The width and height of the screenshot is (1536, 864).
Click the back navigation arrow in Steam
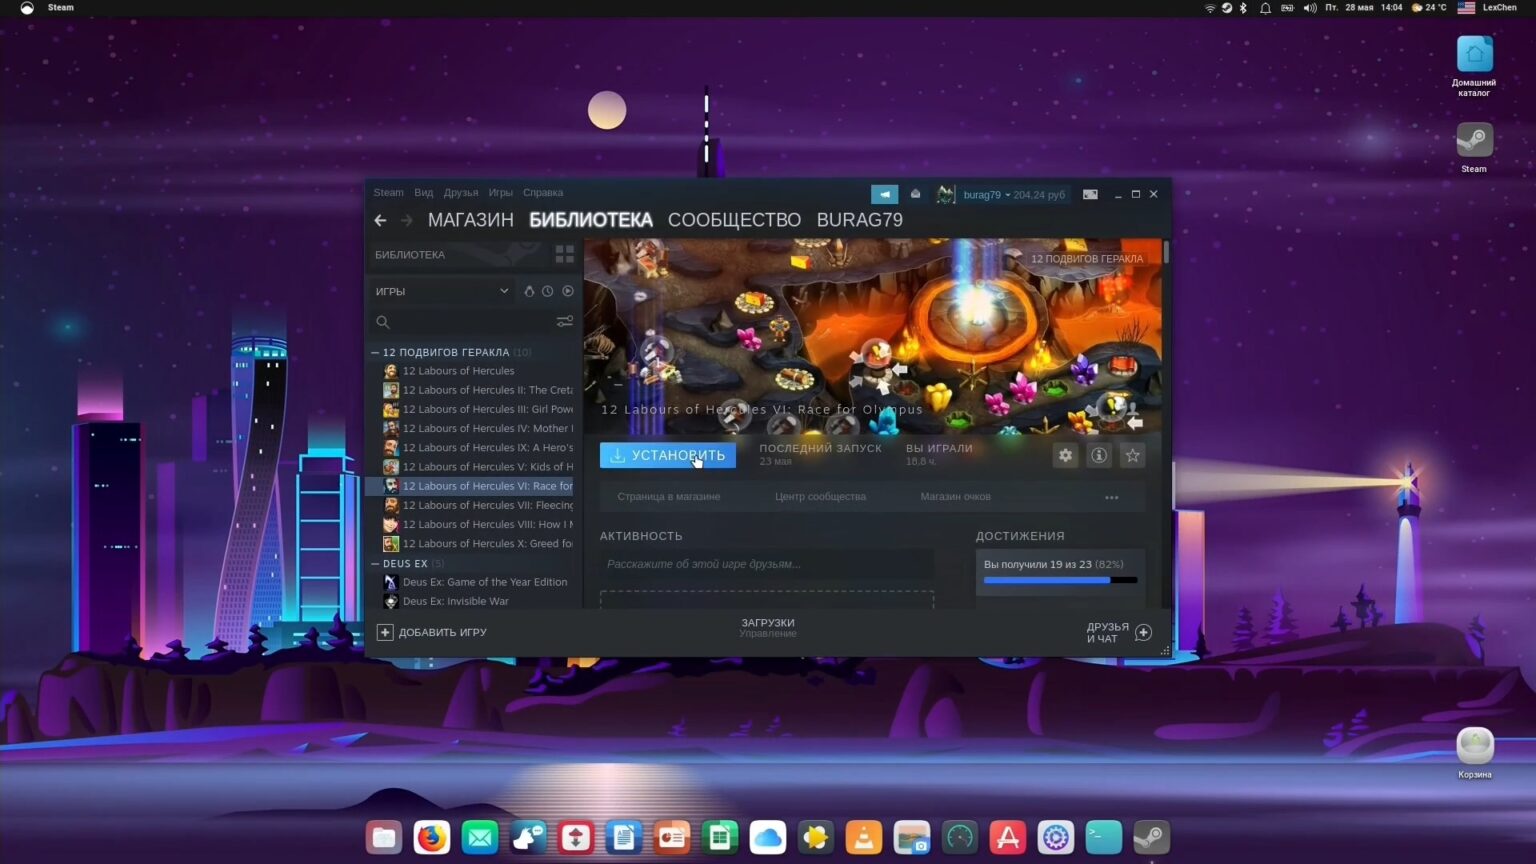[x=380, y=220]
